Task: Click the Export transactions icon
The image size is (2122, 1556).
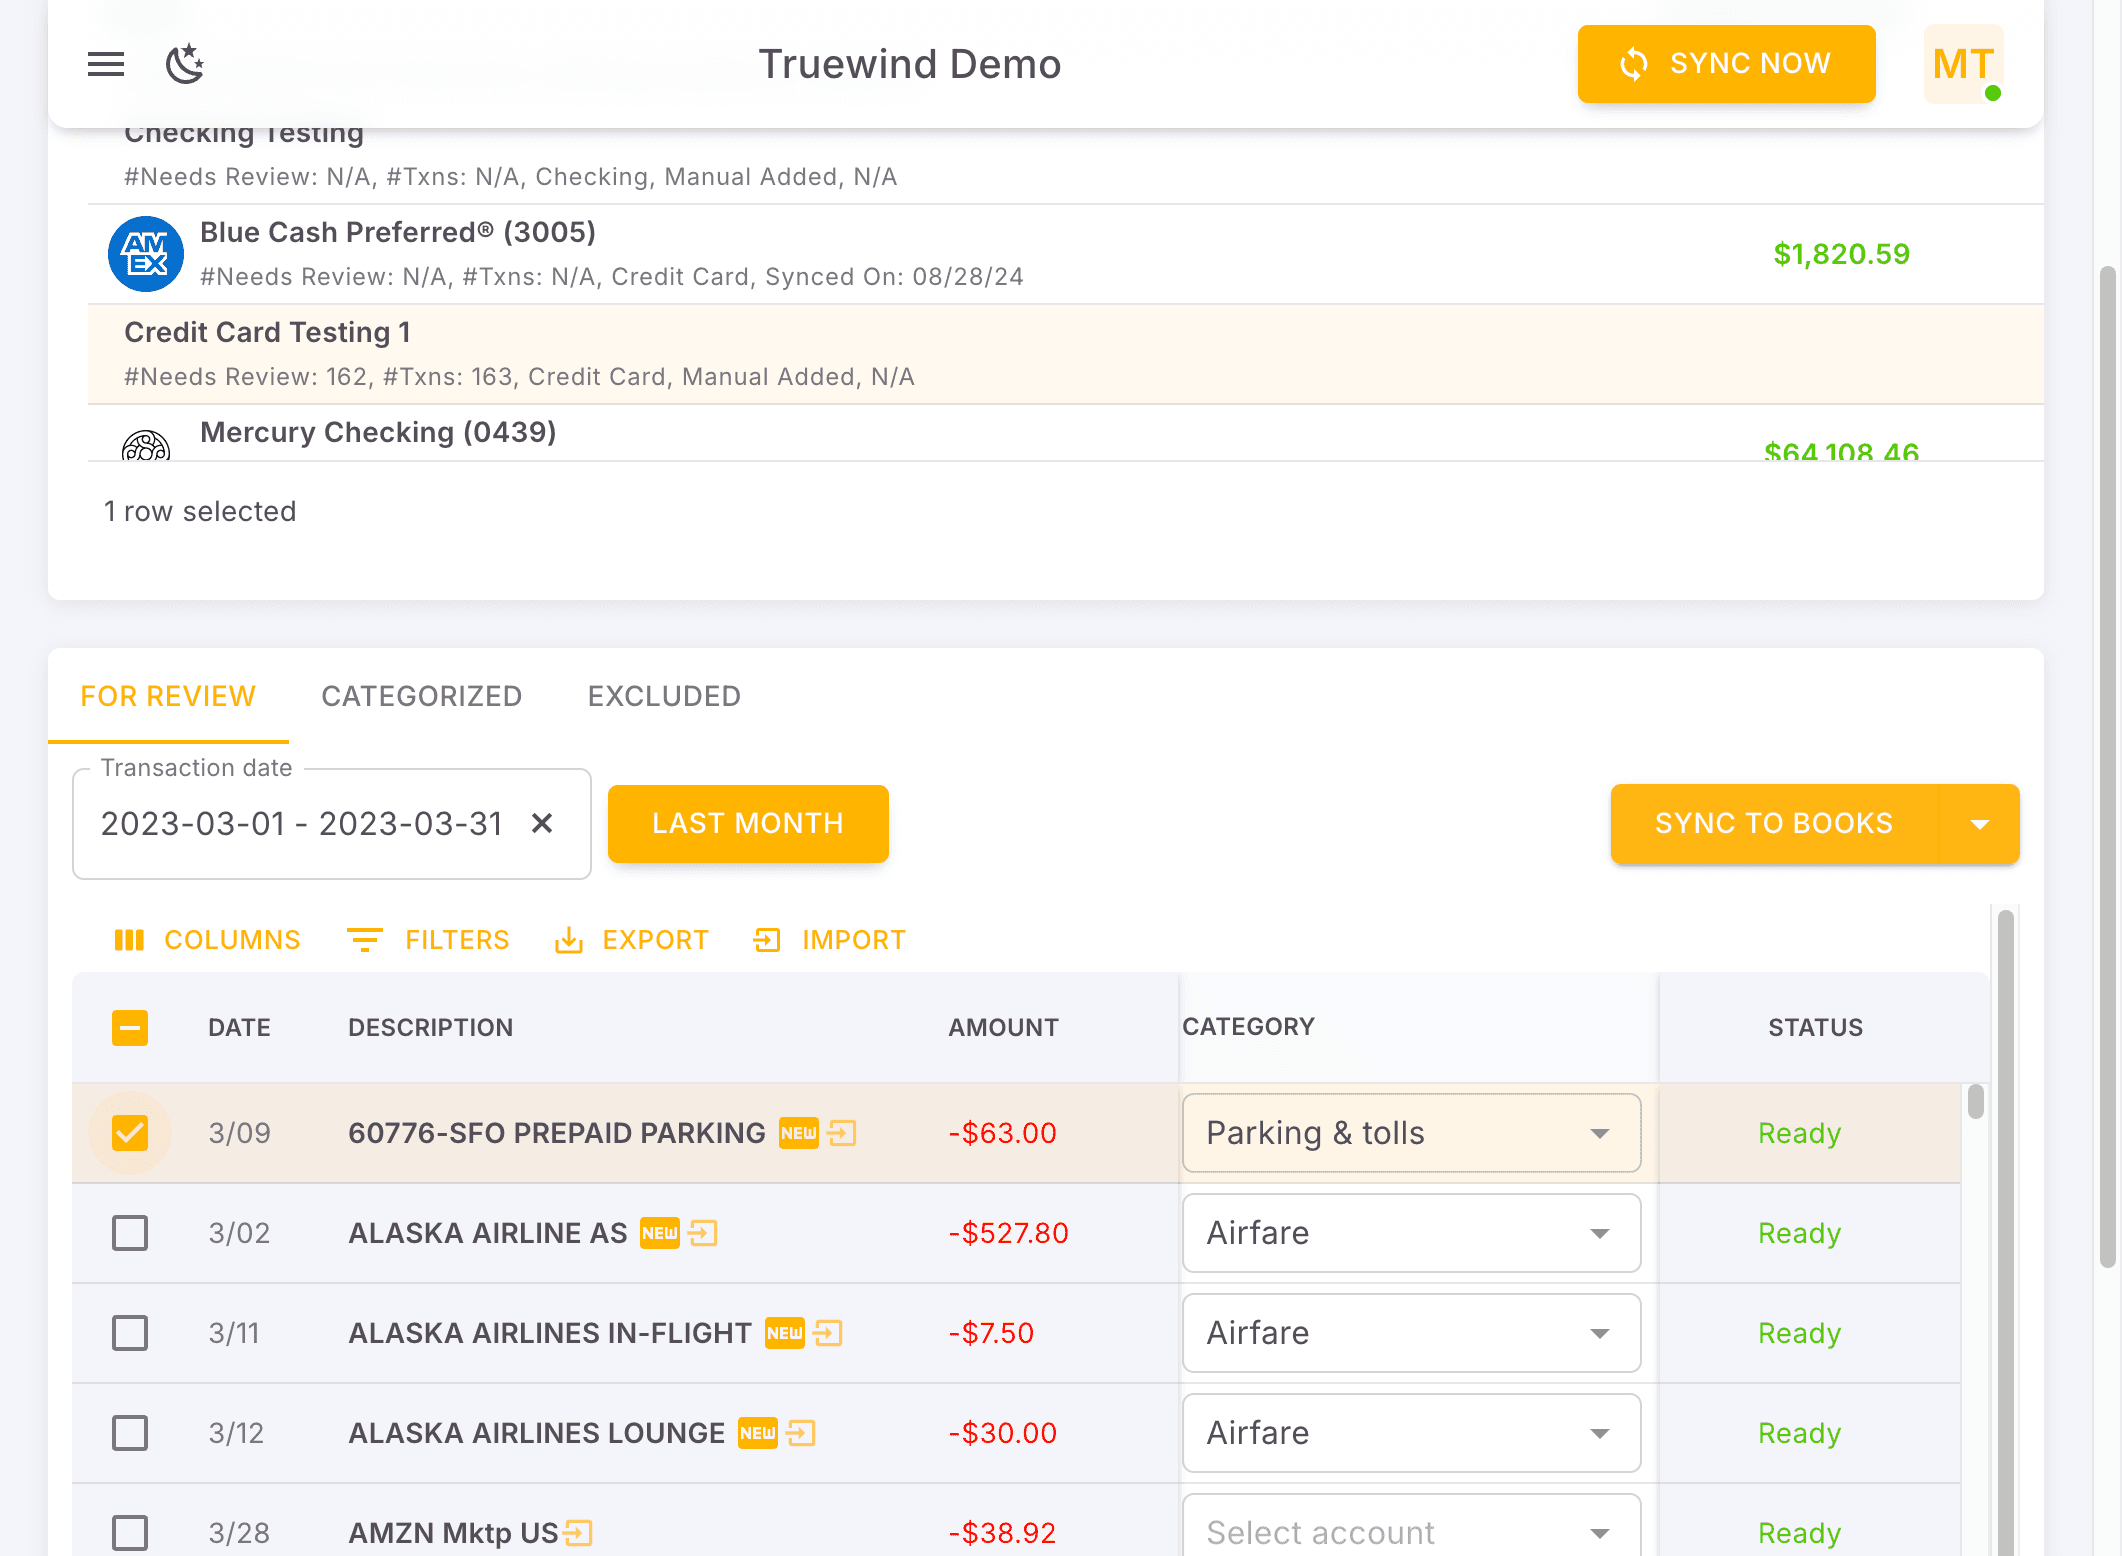Action: click(x=568, y=939)
